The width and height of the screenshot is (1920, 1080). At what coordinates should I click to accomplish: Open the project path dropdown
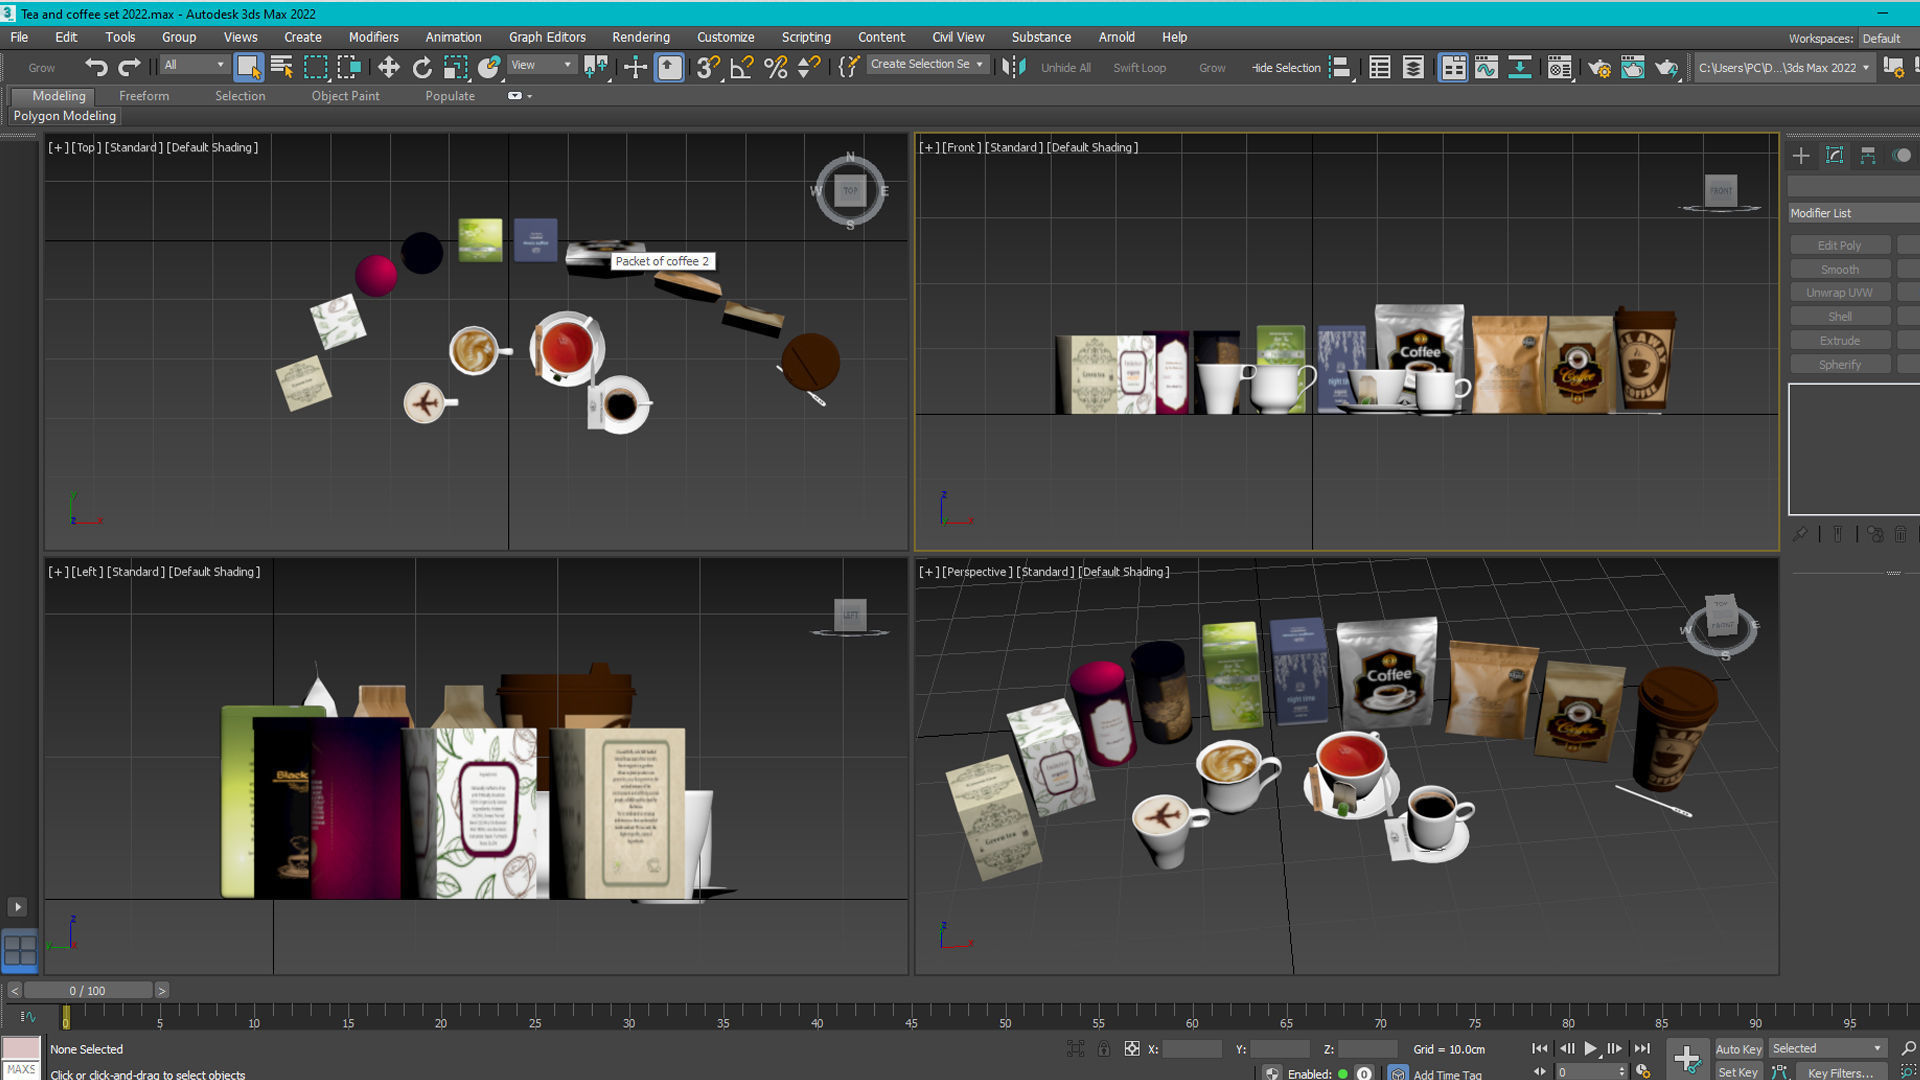(1783, 67)
